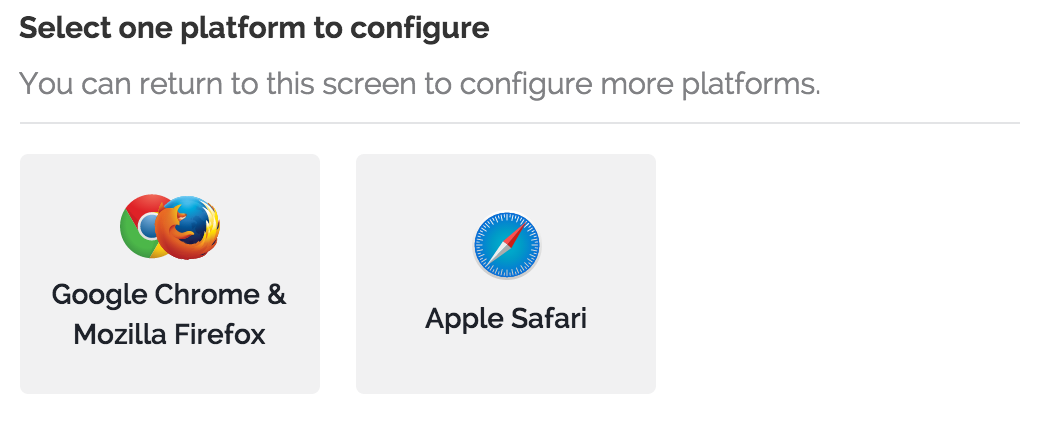Click the "Google Chrome &" label line

(x=169, y=295)
